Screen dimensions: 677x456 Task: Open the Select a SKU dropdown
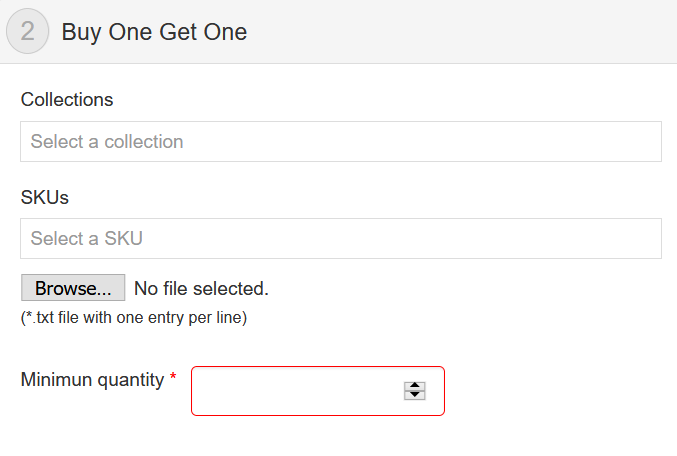pos(340,239)
